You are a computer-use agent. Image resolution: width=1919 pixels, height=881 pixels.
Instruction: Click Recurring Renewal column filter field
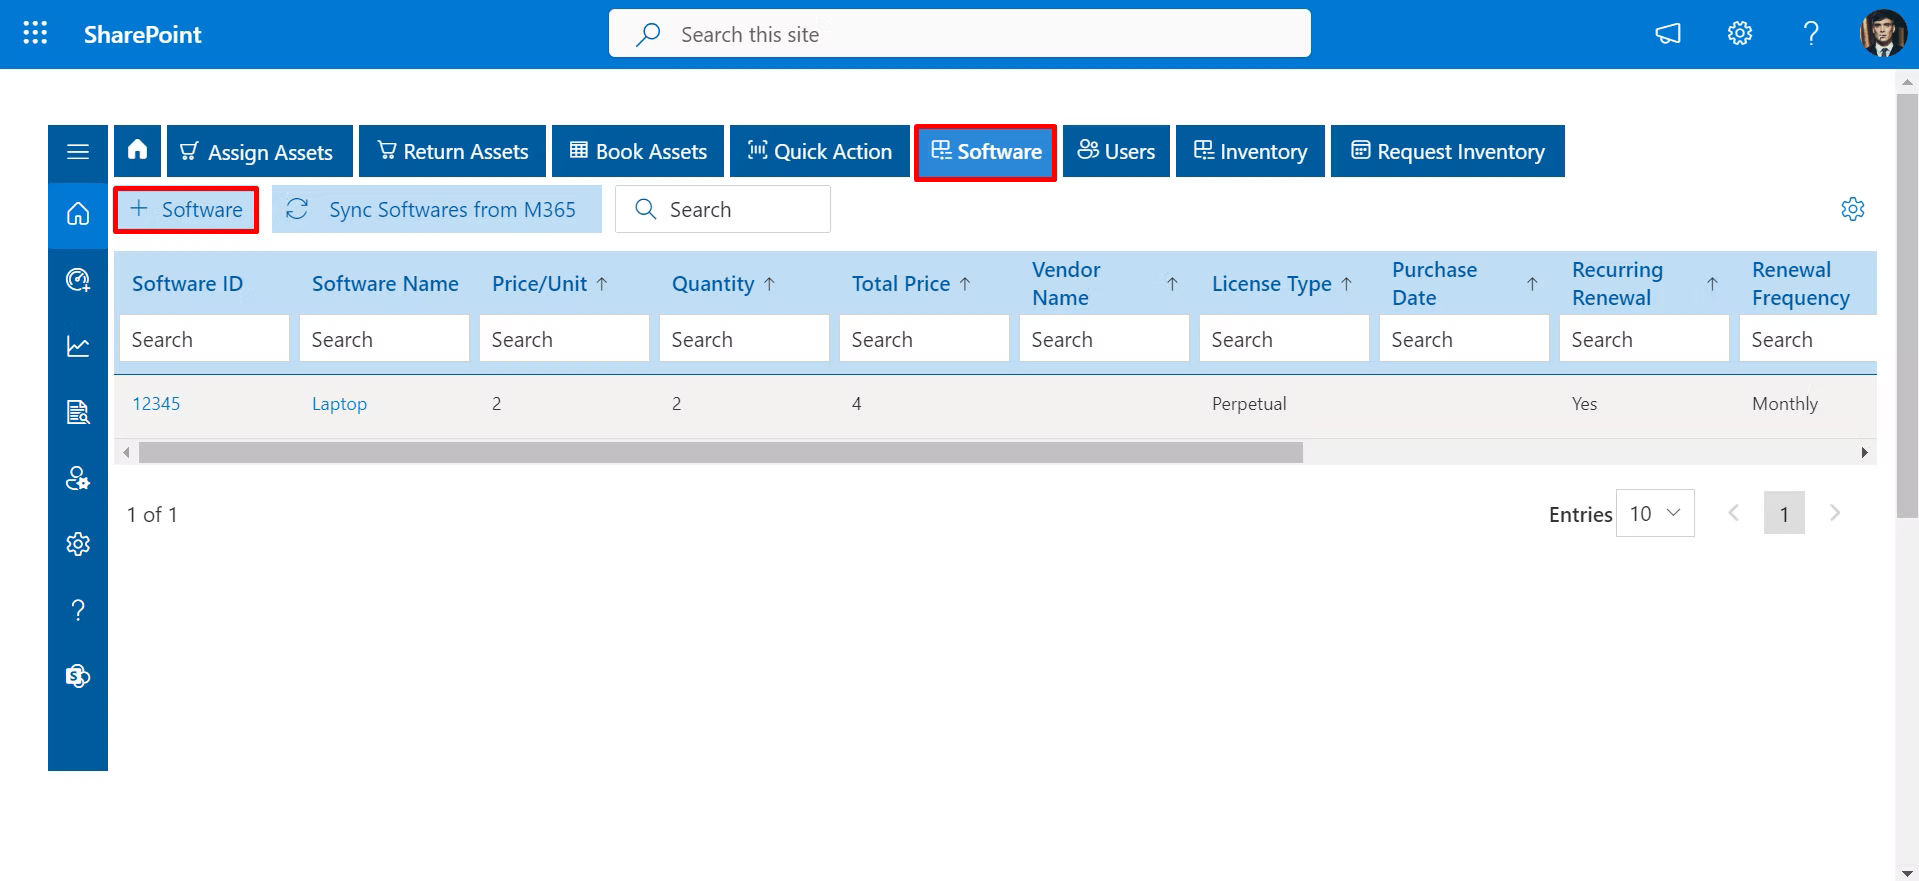point(1644,339)
